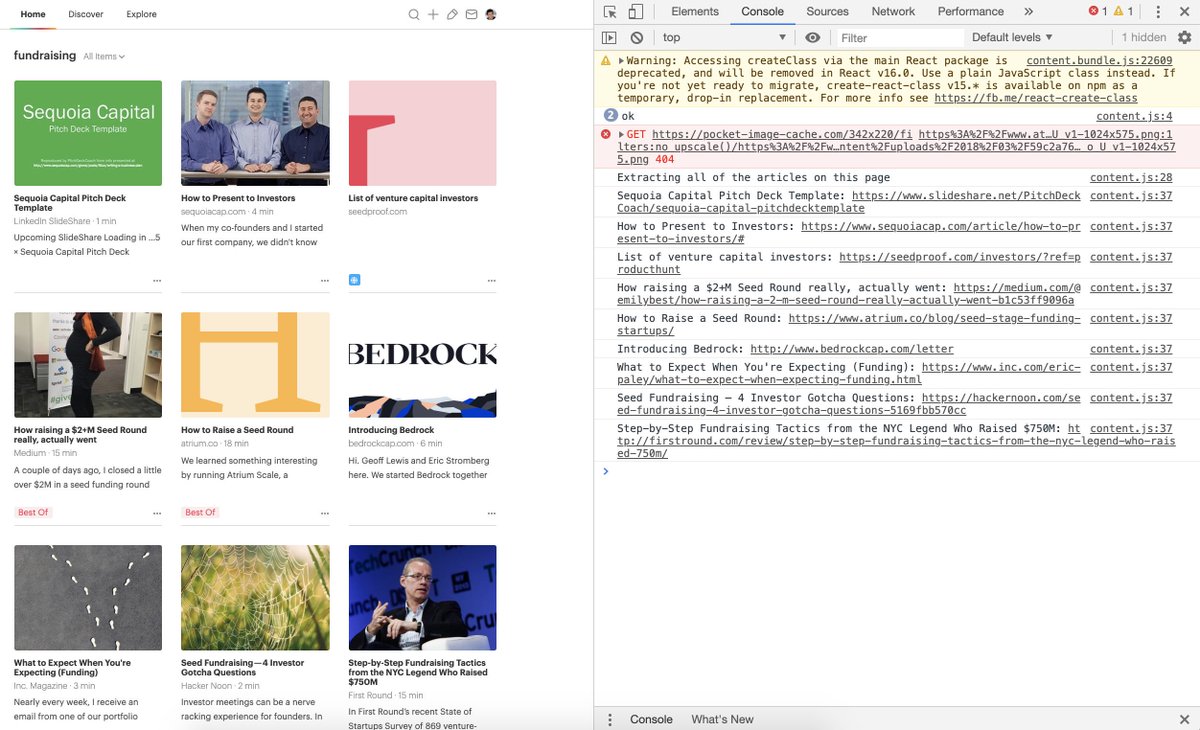
Task: Open more options on How raising a $2+M card
Action: coord(157,513)
